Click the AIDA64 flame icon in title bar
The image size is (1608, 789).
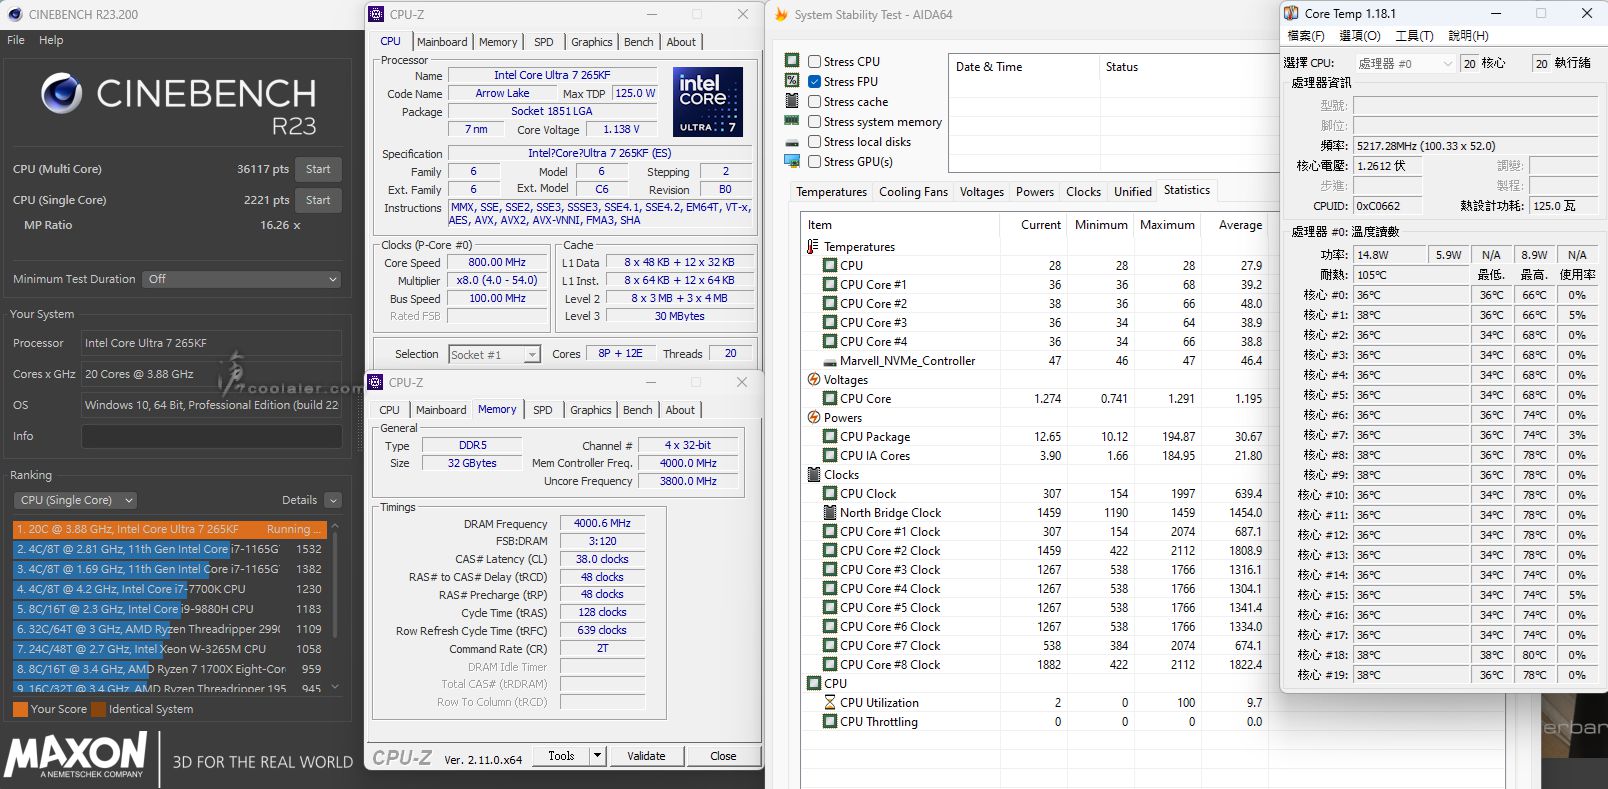[782, 15]
